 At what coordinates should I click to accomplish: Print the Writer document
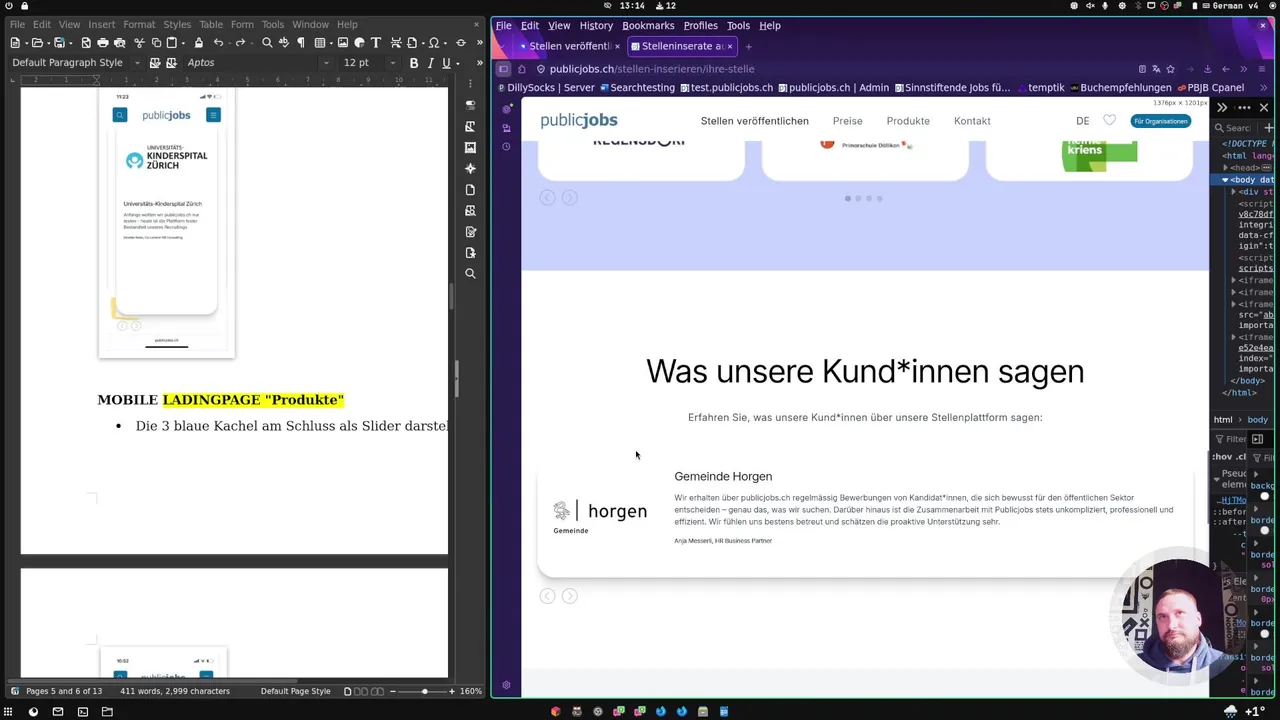pyautogui.click(x=103, y=43)
